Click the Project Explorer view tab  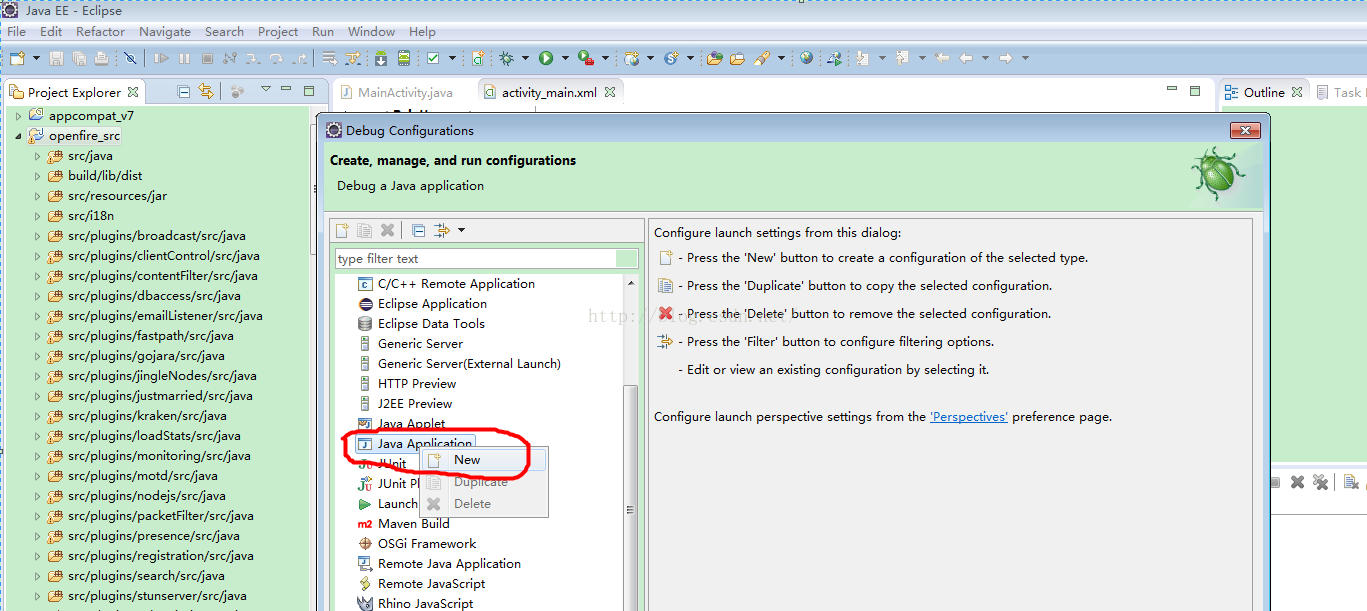click(x=74, y=92)
